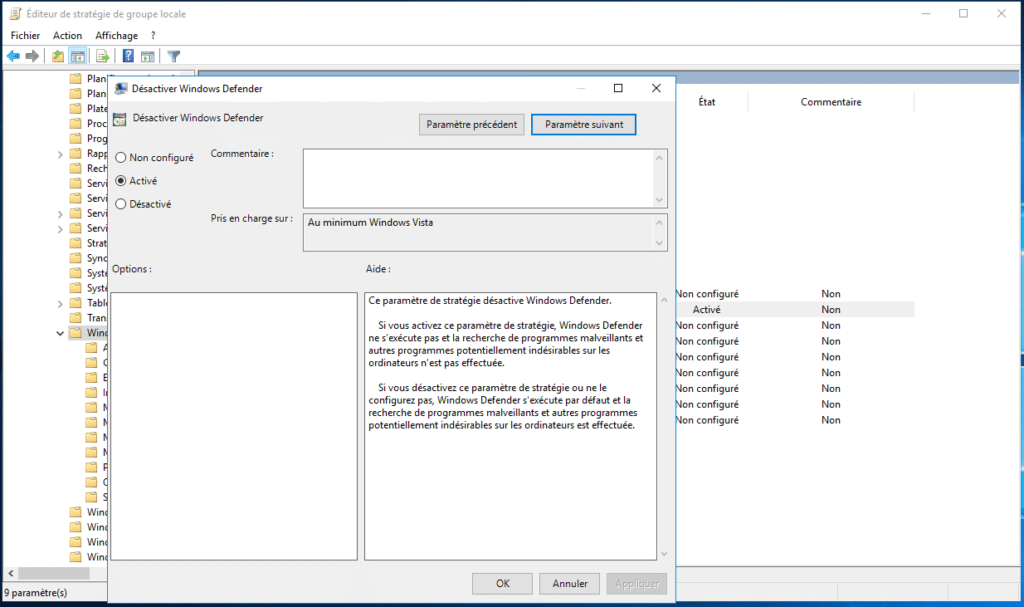The height and width of the screenshot is (607, 1024).
Task: Click the funnel Filter icon
Action: point(174,56)
